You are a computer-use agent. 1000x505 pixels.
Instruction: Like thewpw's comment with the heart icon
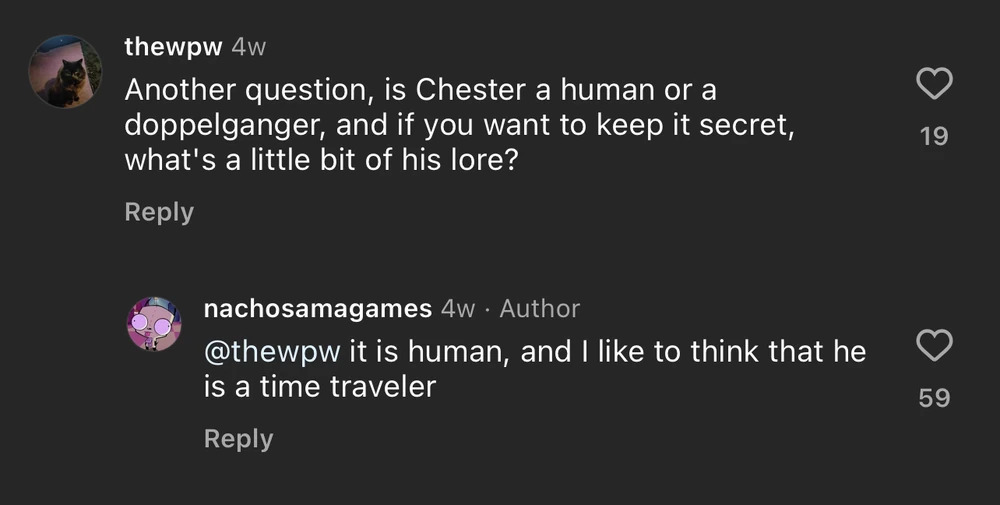(933, 85)
